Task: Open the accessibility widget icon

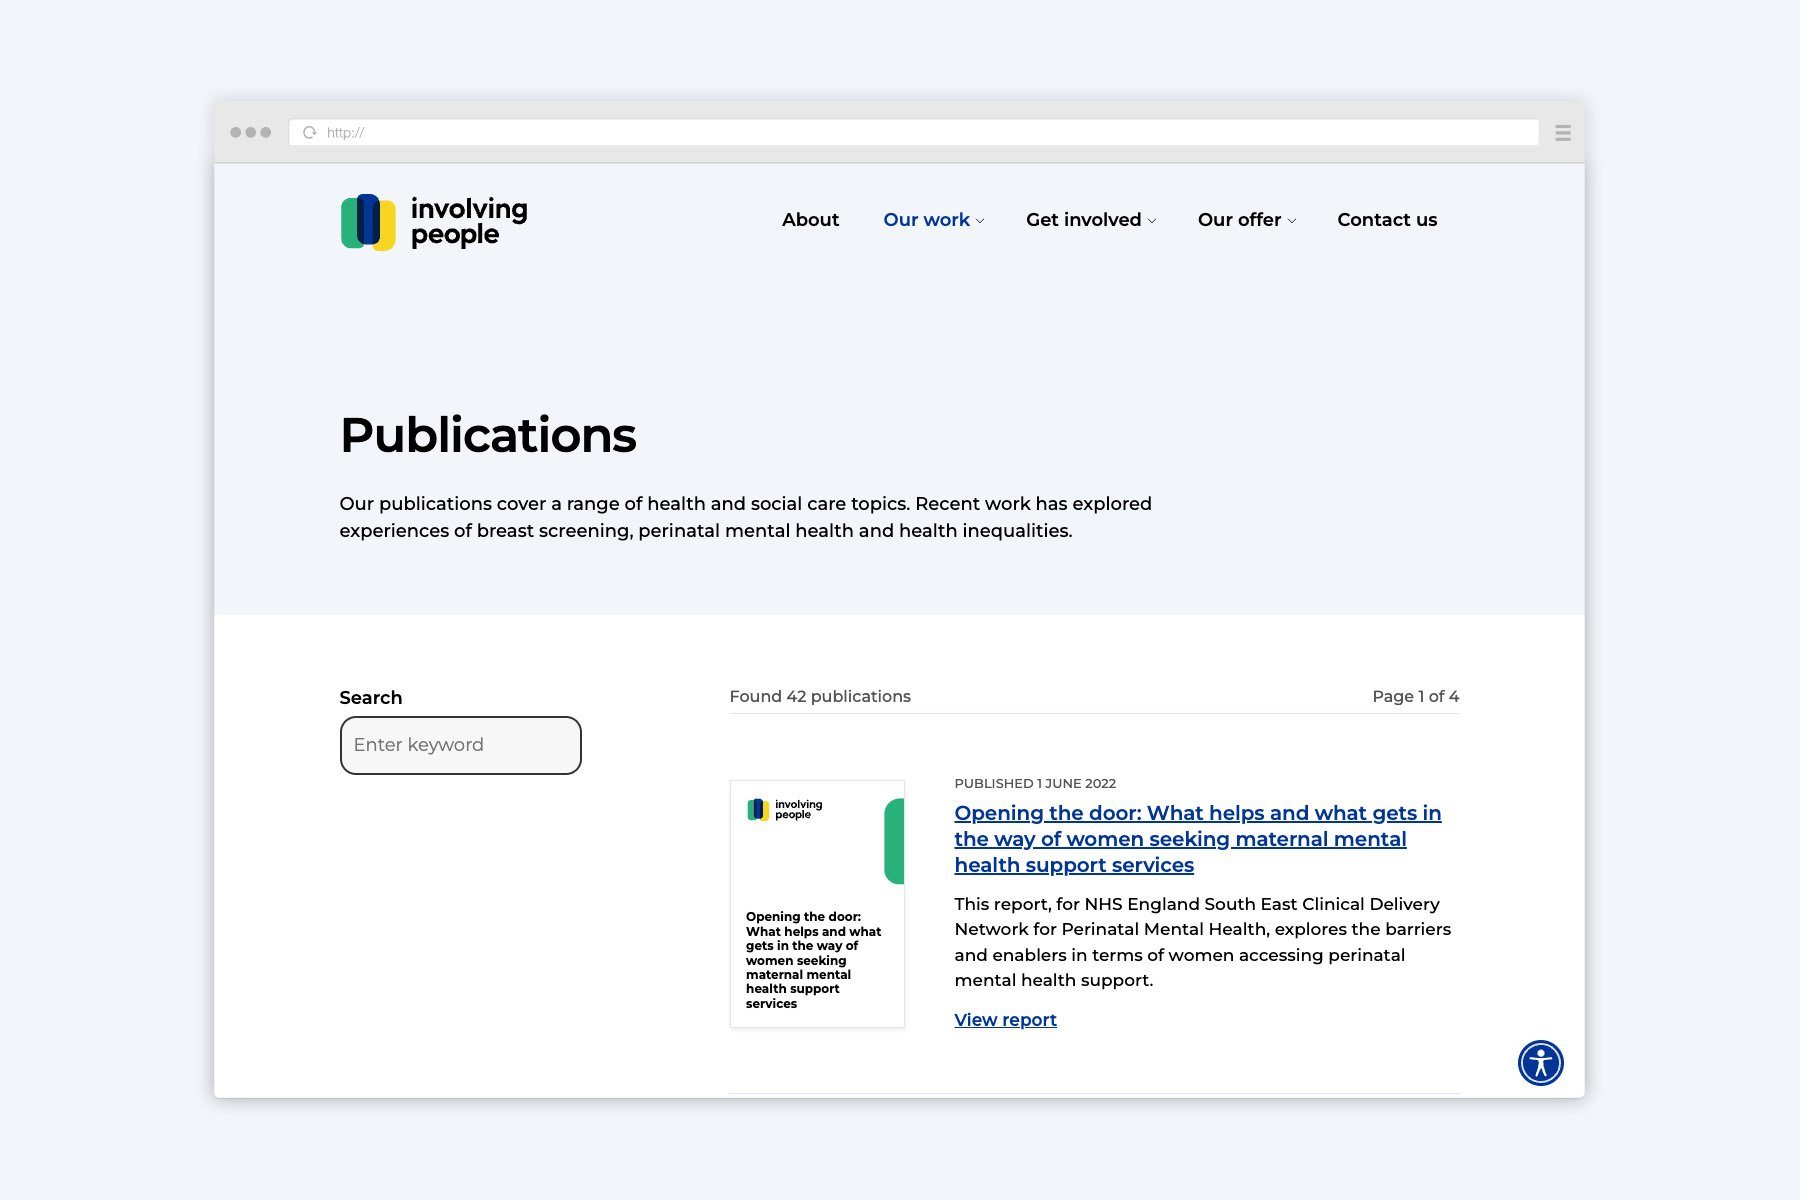Action: pyautogui.click(x=1540, y=1062)
